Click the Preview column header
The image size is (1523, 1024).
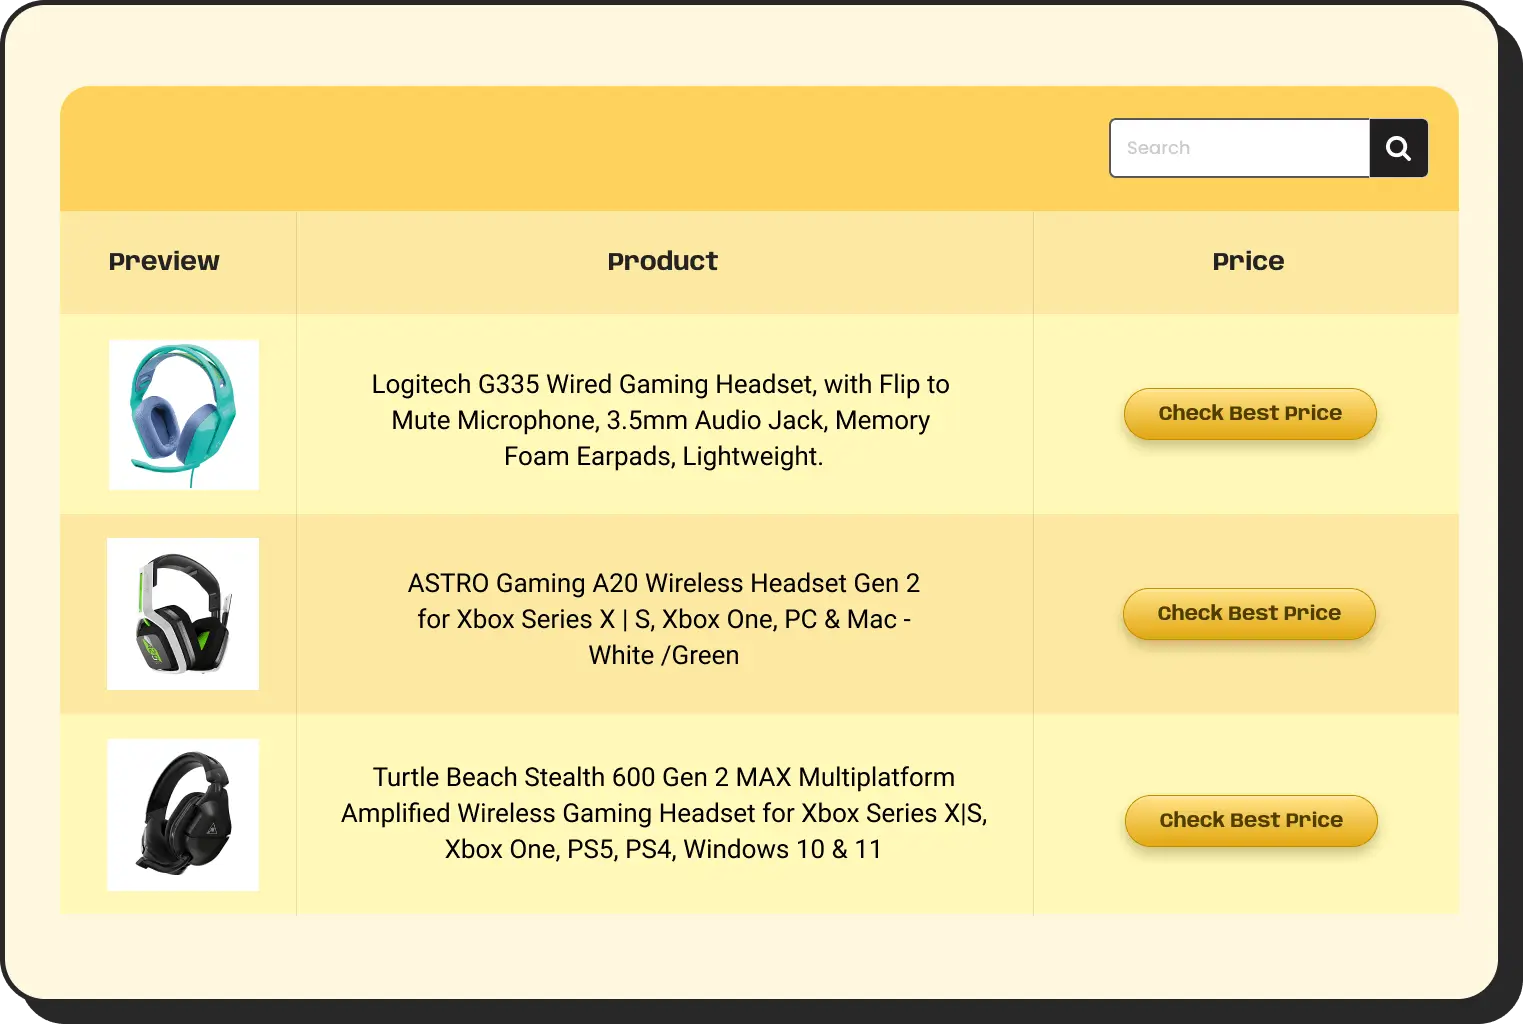(164, 262)
